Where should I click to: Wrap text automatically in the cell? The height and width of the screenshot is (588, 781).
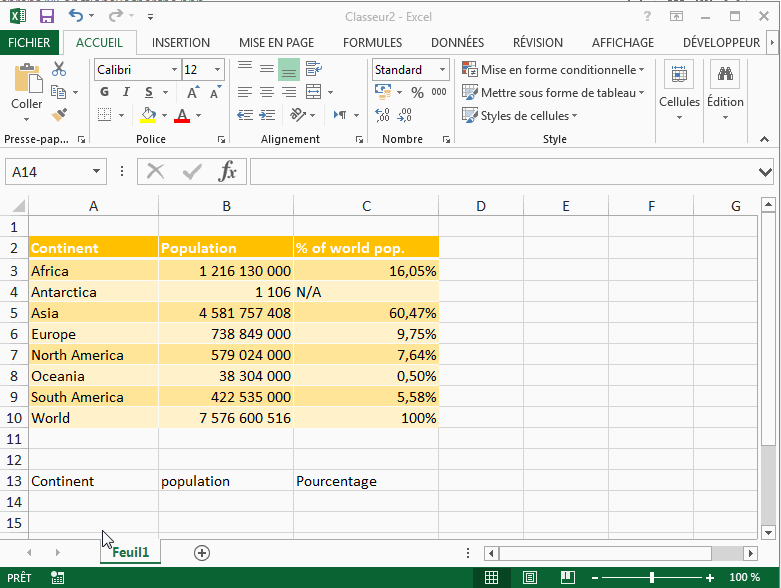[x=313, y=69]
